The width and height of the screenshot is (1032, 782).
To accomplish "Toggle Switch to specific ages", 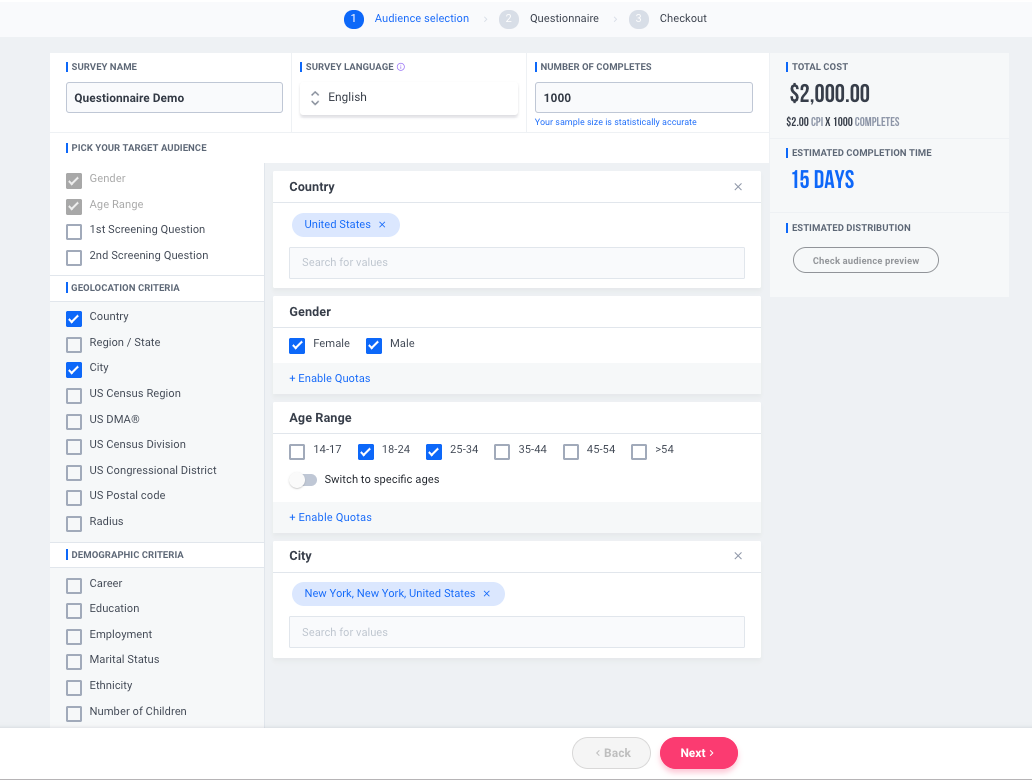I will point(303,480).
